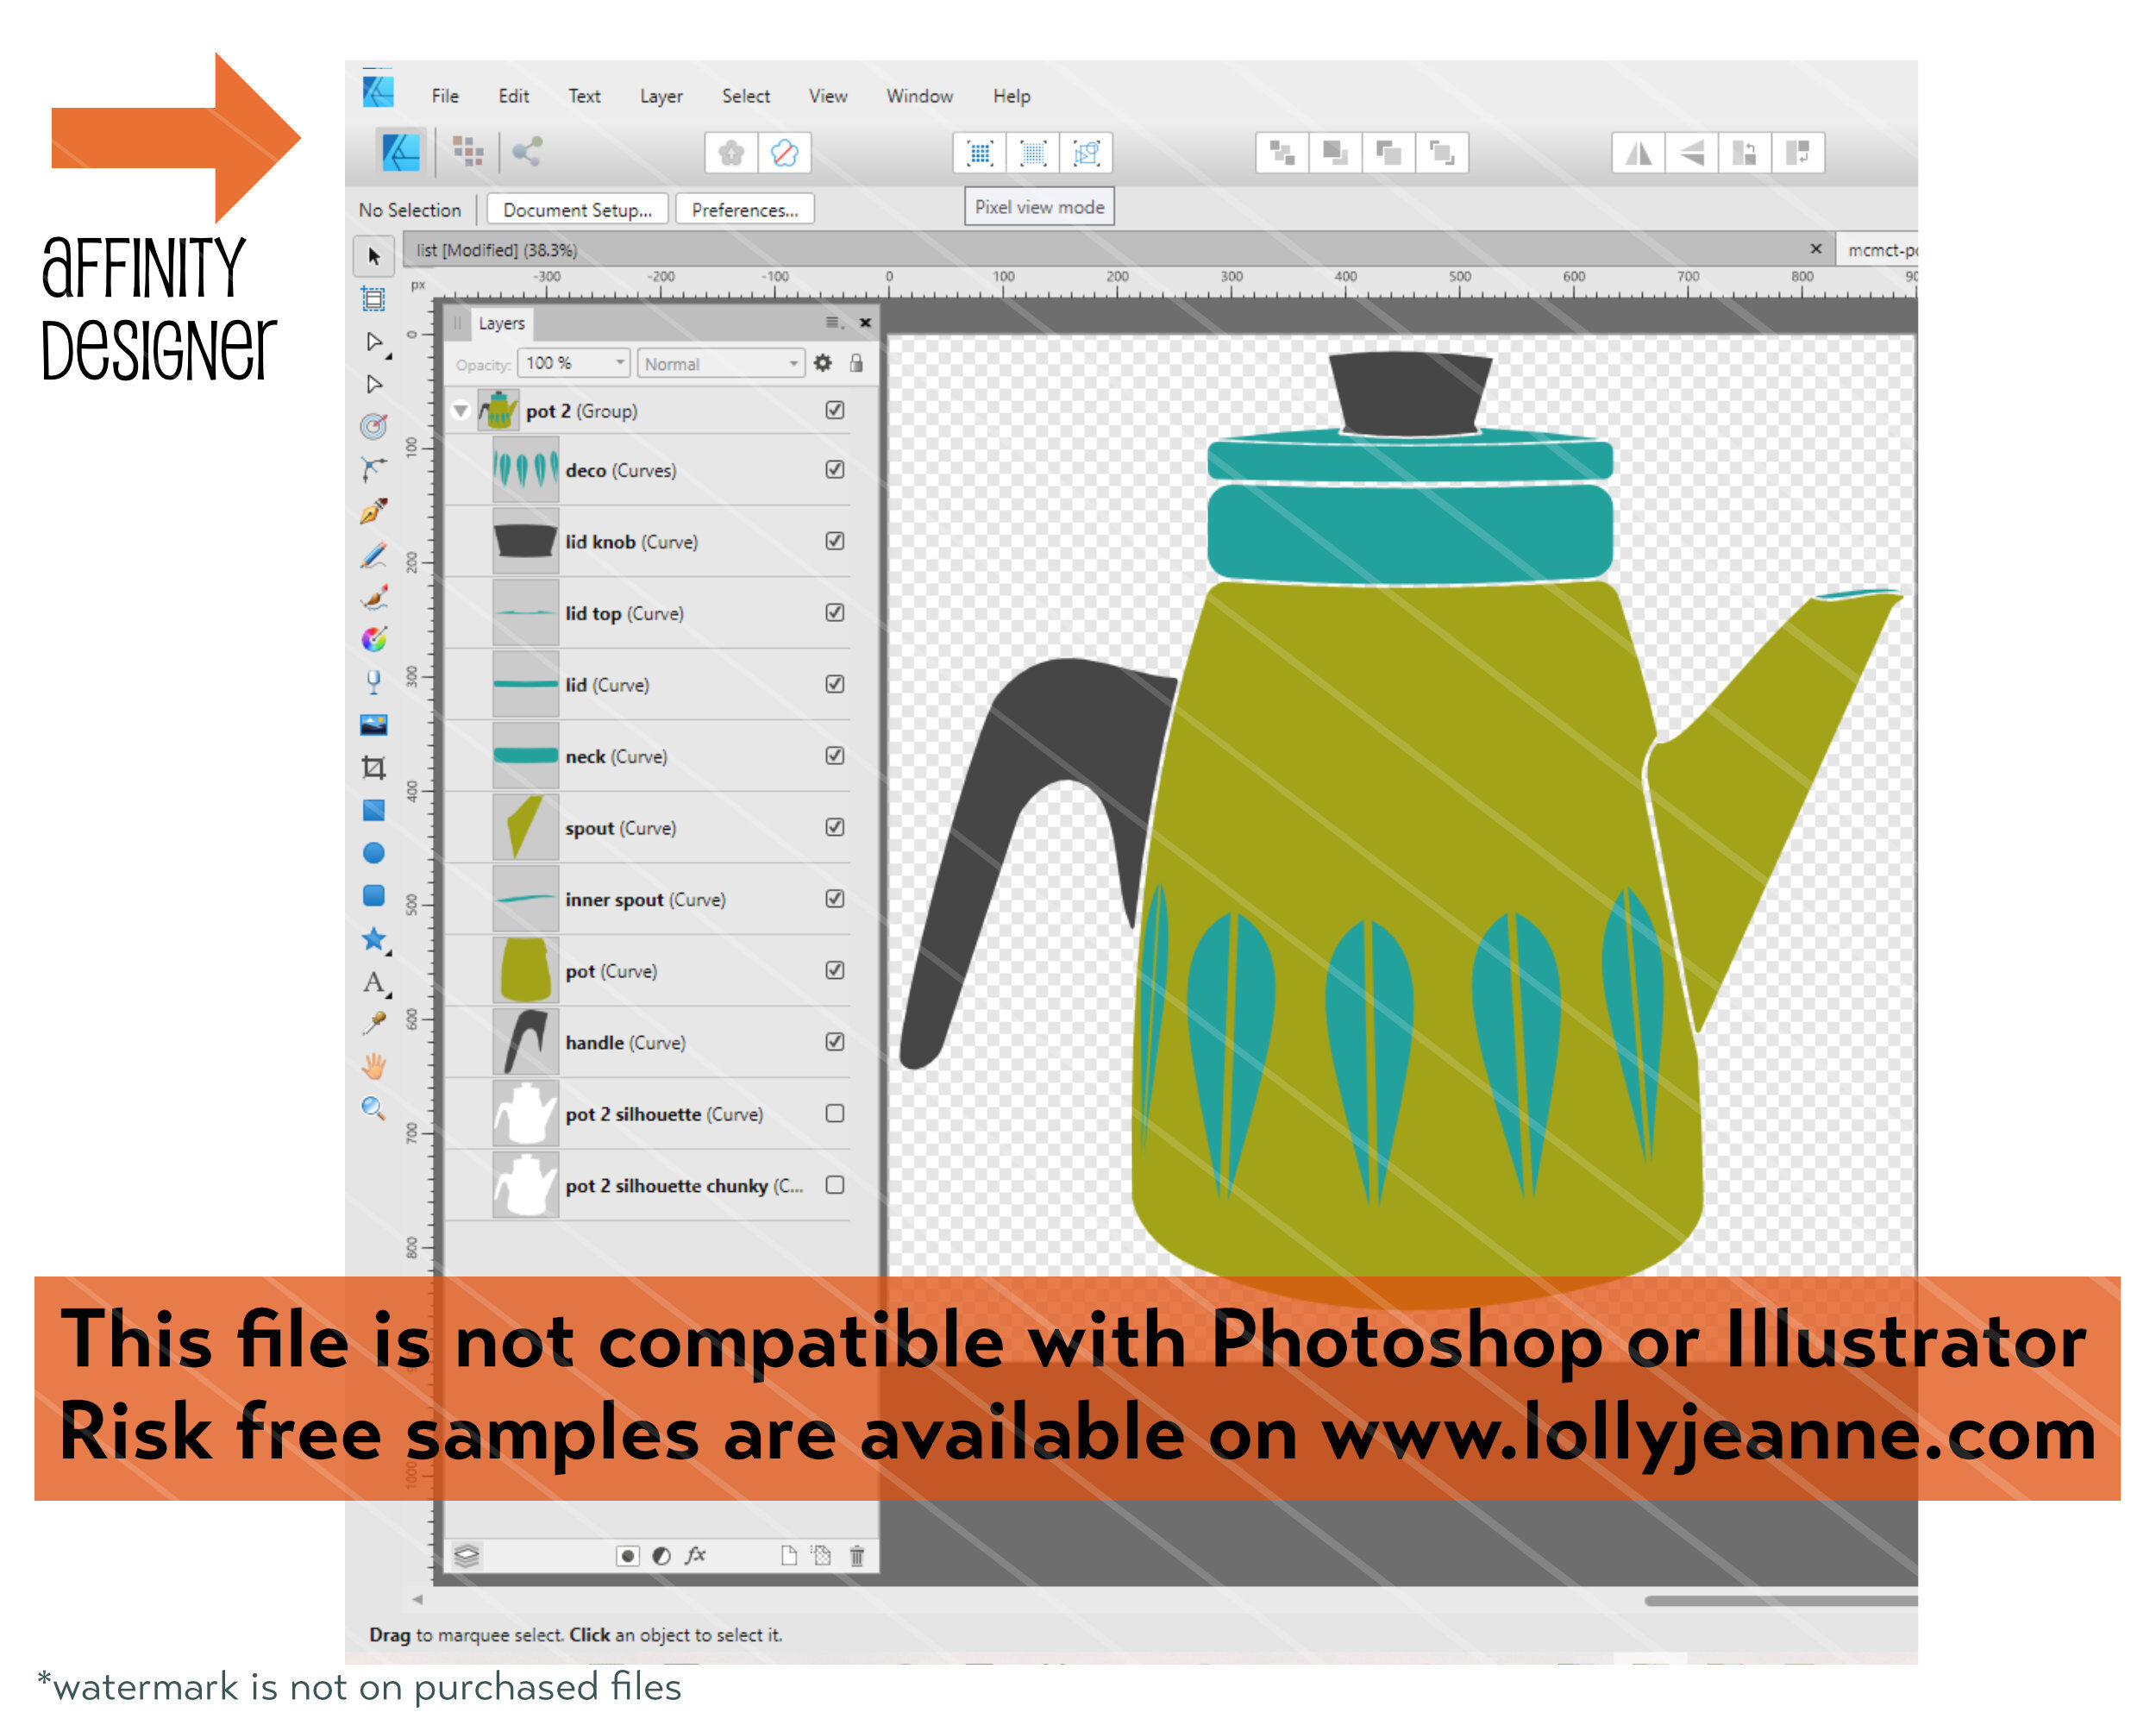Toggle visibility of the deco Curves layer
This screenshot has width=2156, height=1725.
click(834, 469)
